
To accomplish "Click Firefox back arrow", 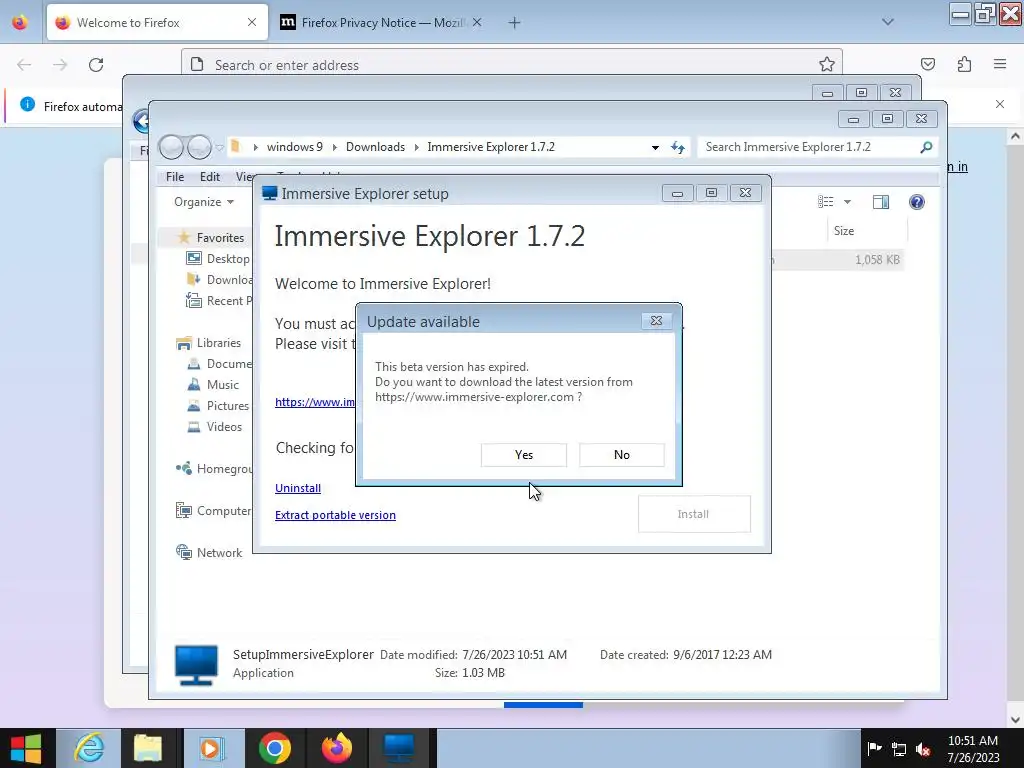I will coord(24,65).
